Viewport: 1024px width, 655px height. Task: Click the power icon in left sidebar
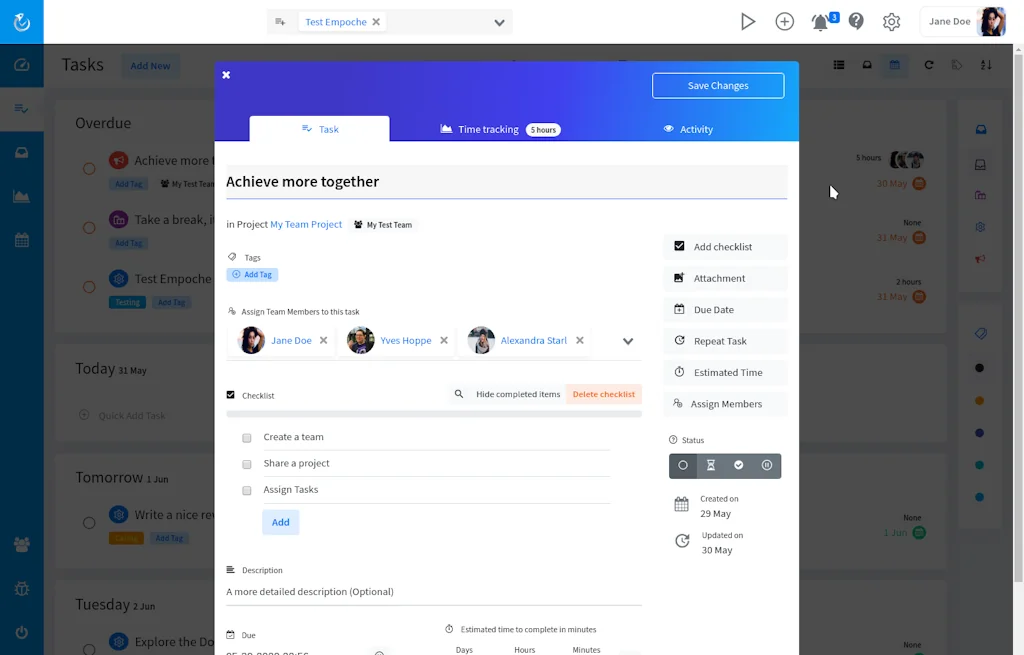21,632
